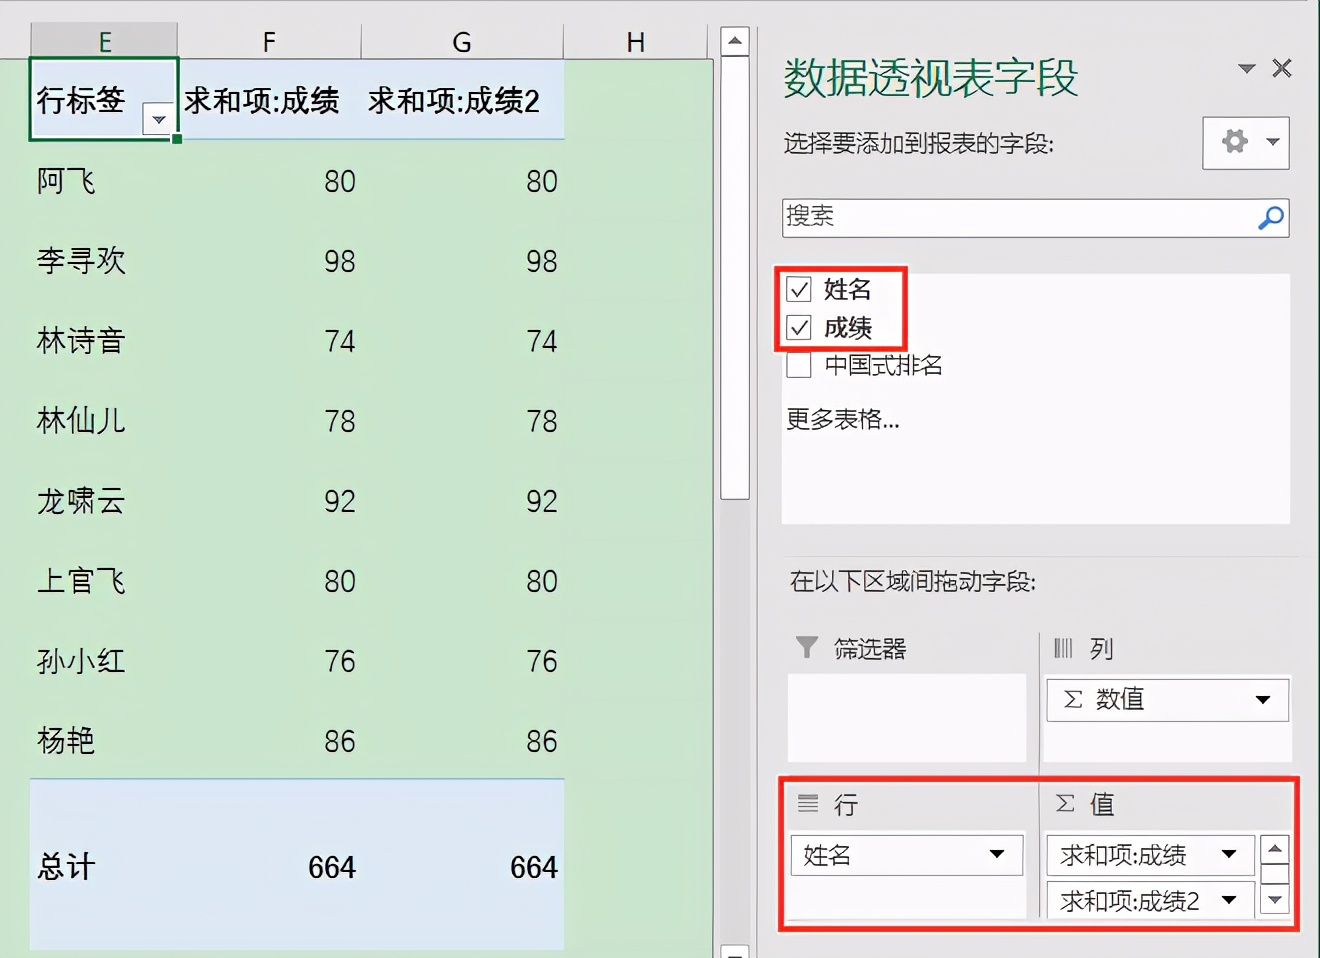Select column F header
This screenshot has height=958, width=1320.
point(269,41)
